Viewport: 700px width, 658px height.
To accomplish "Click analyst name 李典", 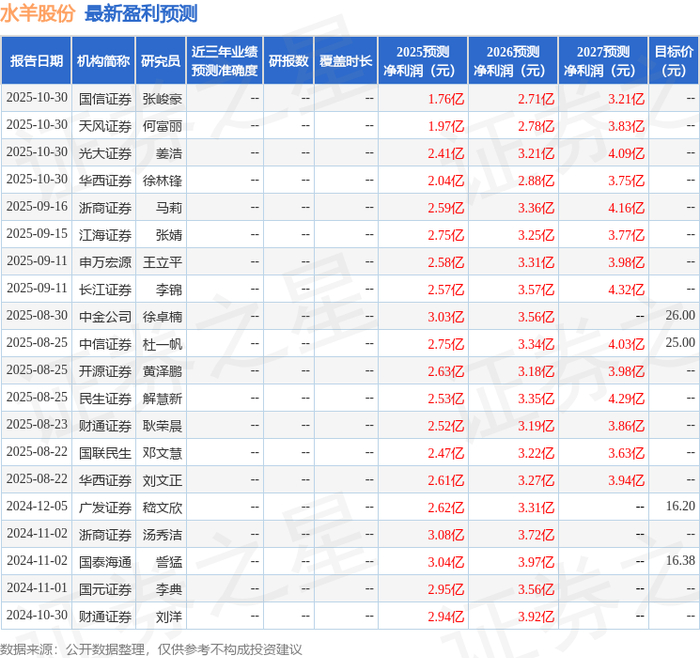I will point(169,590).
